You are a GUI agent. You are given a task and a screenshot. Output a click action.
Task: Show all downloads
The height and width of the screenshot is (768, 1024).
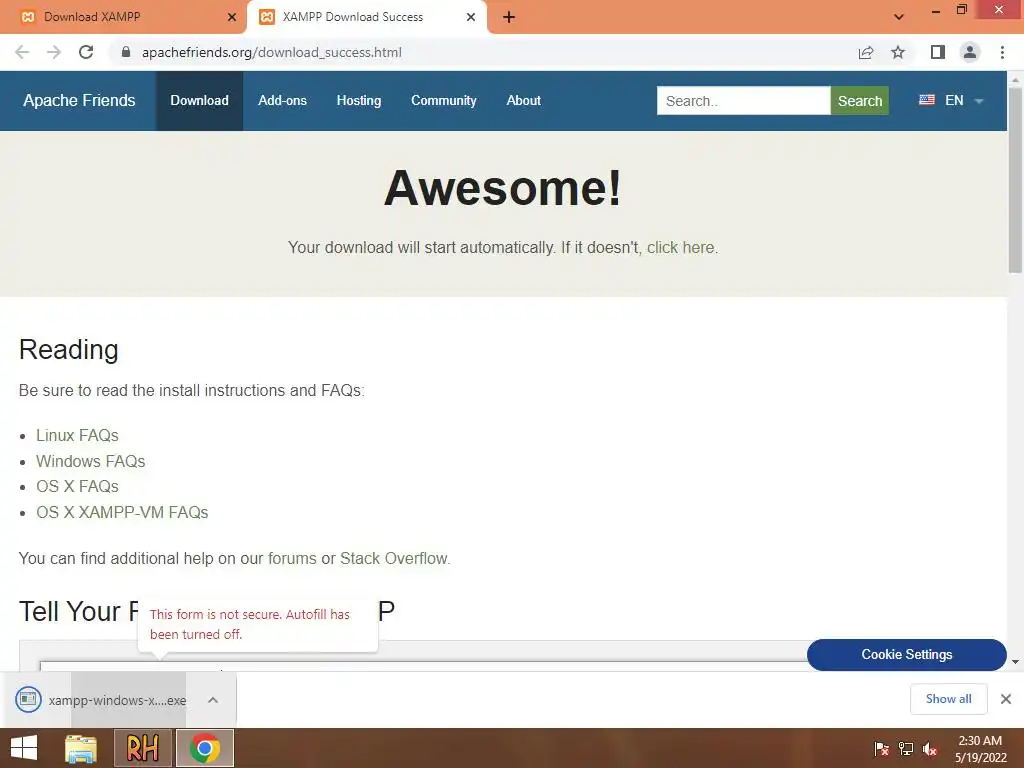[948, 699]
